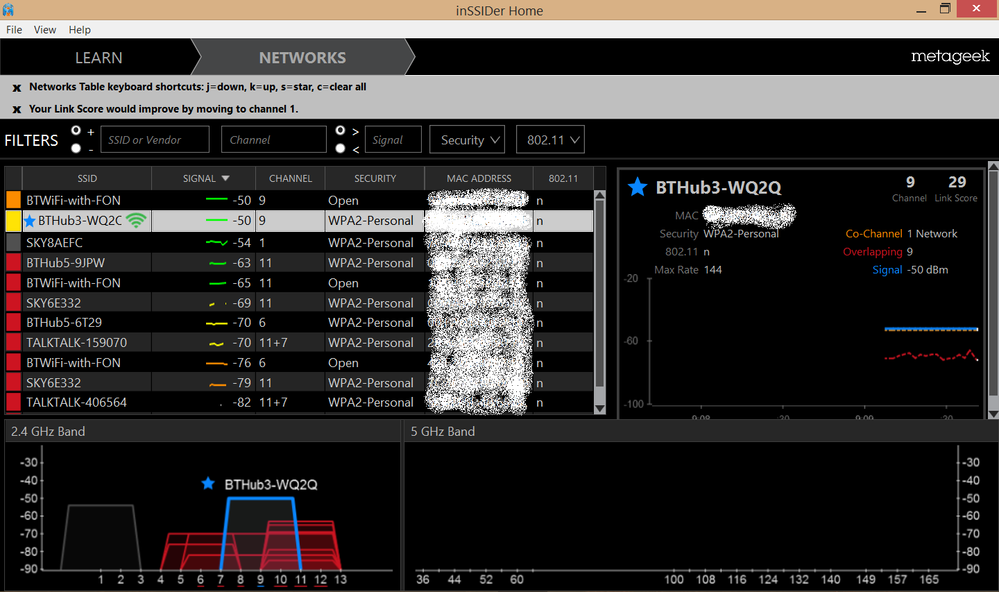Select the BTHub5-9JPW network row

299,263
